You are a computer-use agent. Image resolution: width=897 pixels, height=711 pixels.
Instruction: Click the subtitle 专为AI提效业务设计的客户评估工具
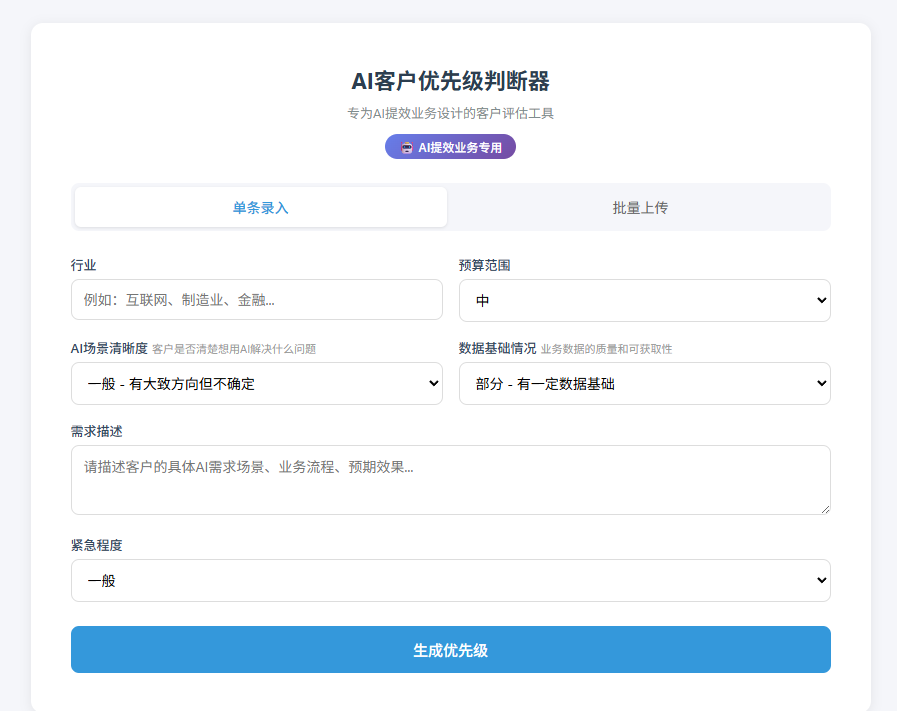tap(450, 113)
